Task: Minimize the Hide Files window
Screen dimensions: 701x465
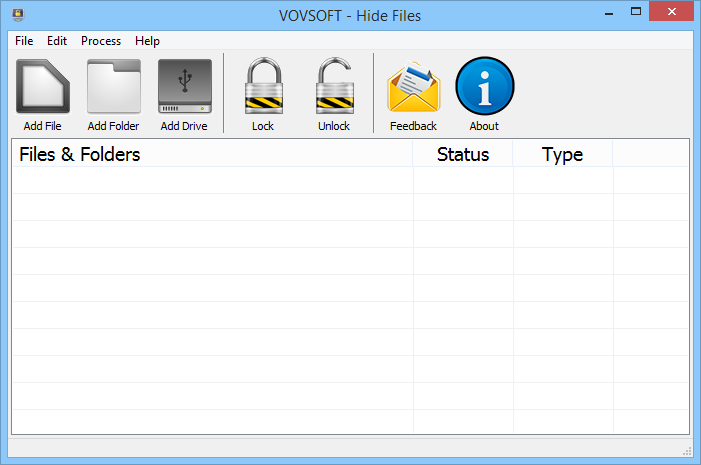Action: pos(608,12)
